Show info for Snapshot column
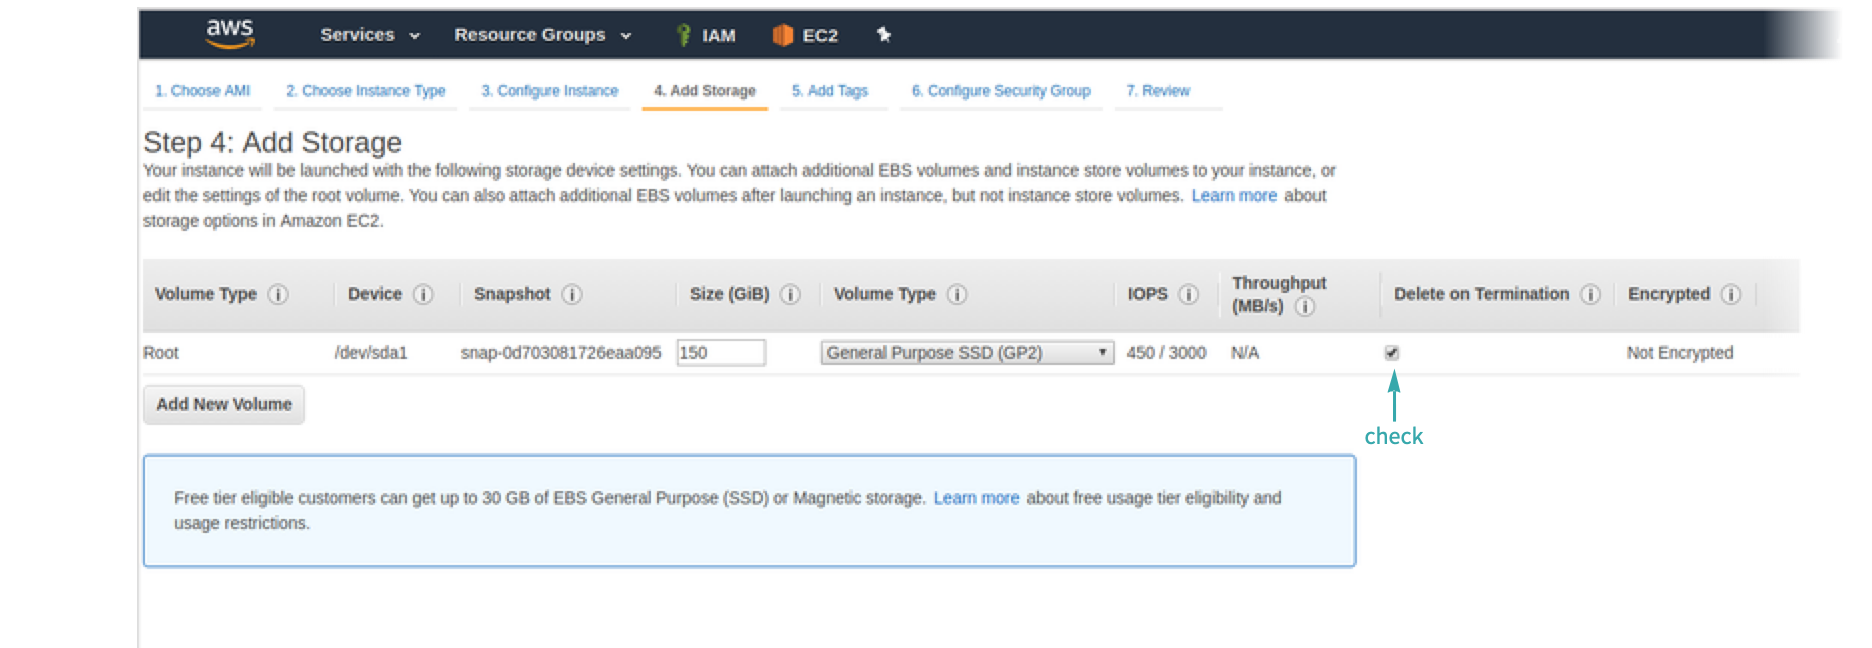This screenshot has width=1872, height=648. point(572,294)
